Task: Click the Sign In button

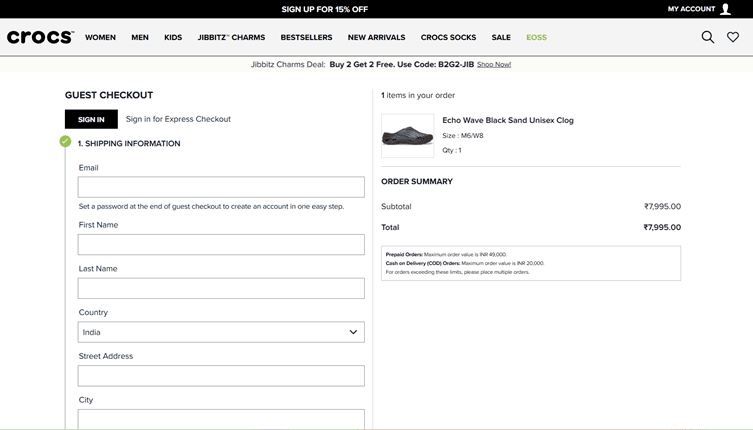Action: pos(91,119)
